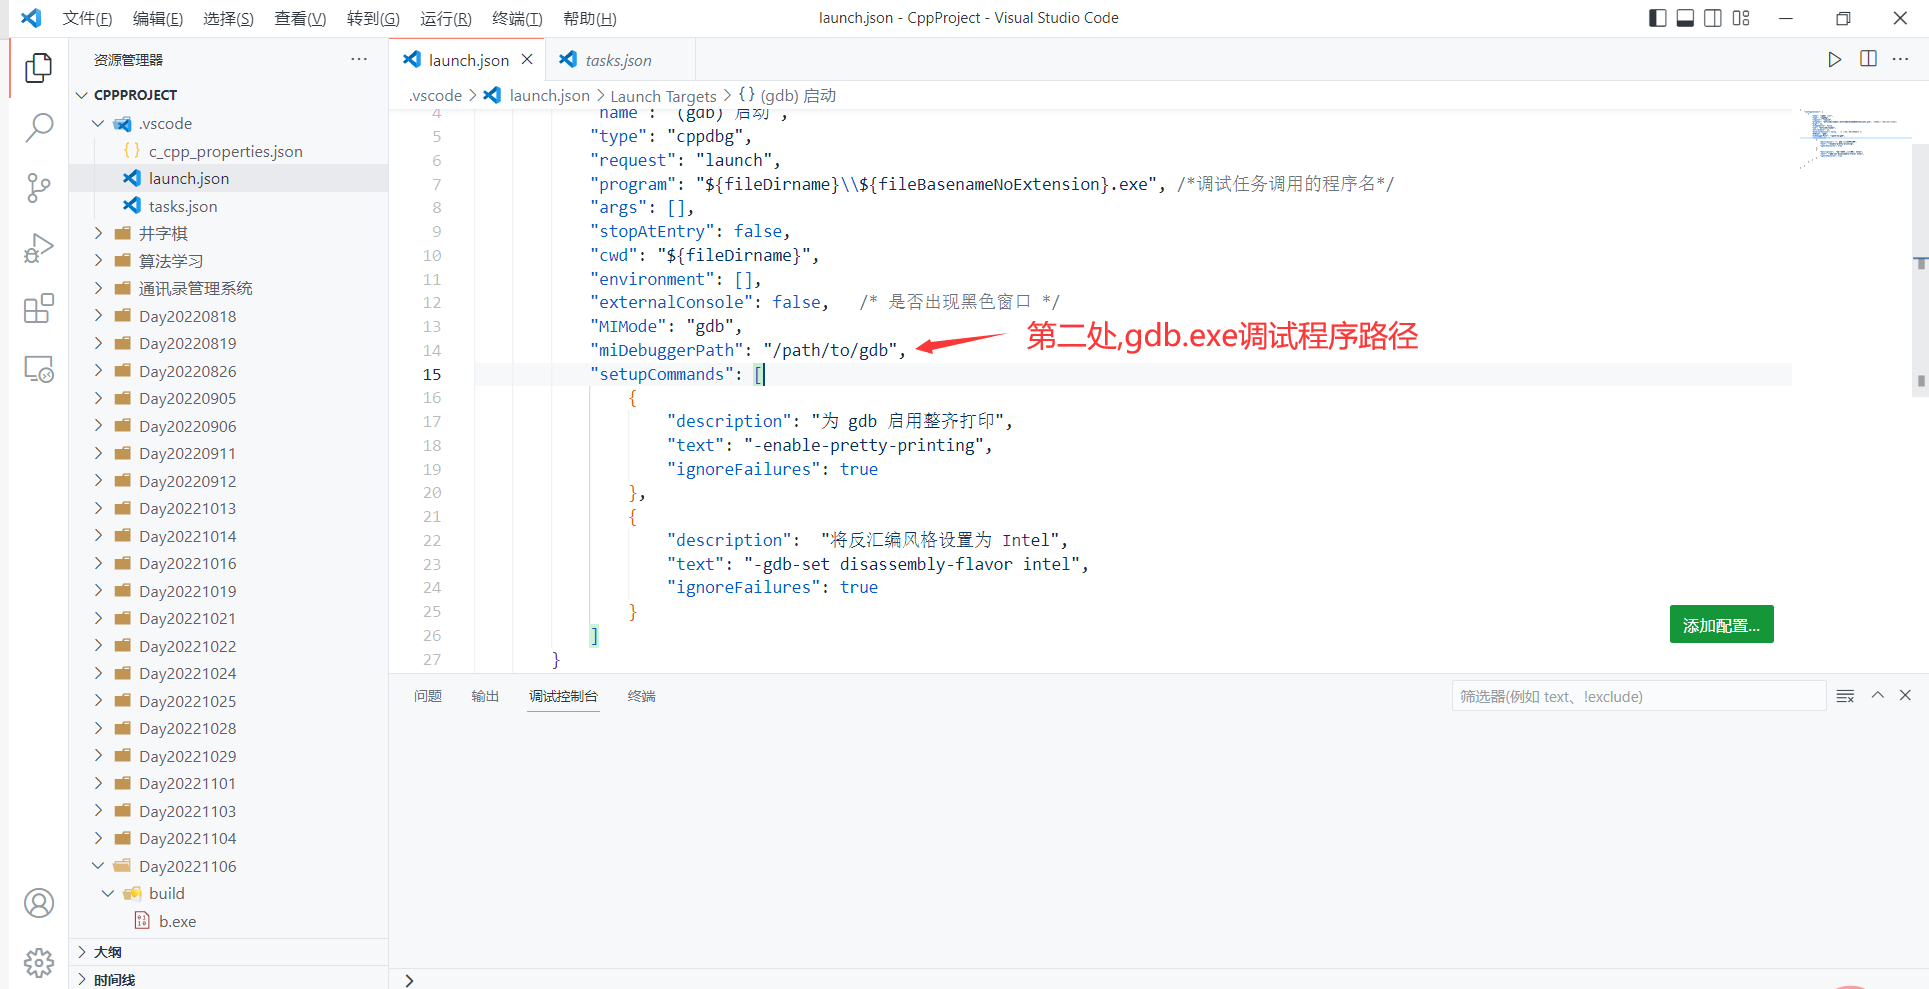Open the 文件(F) menu
Image resolution: width=1929 pixels, height=989 pixels.
tap(87, 18)
